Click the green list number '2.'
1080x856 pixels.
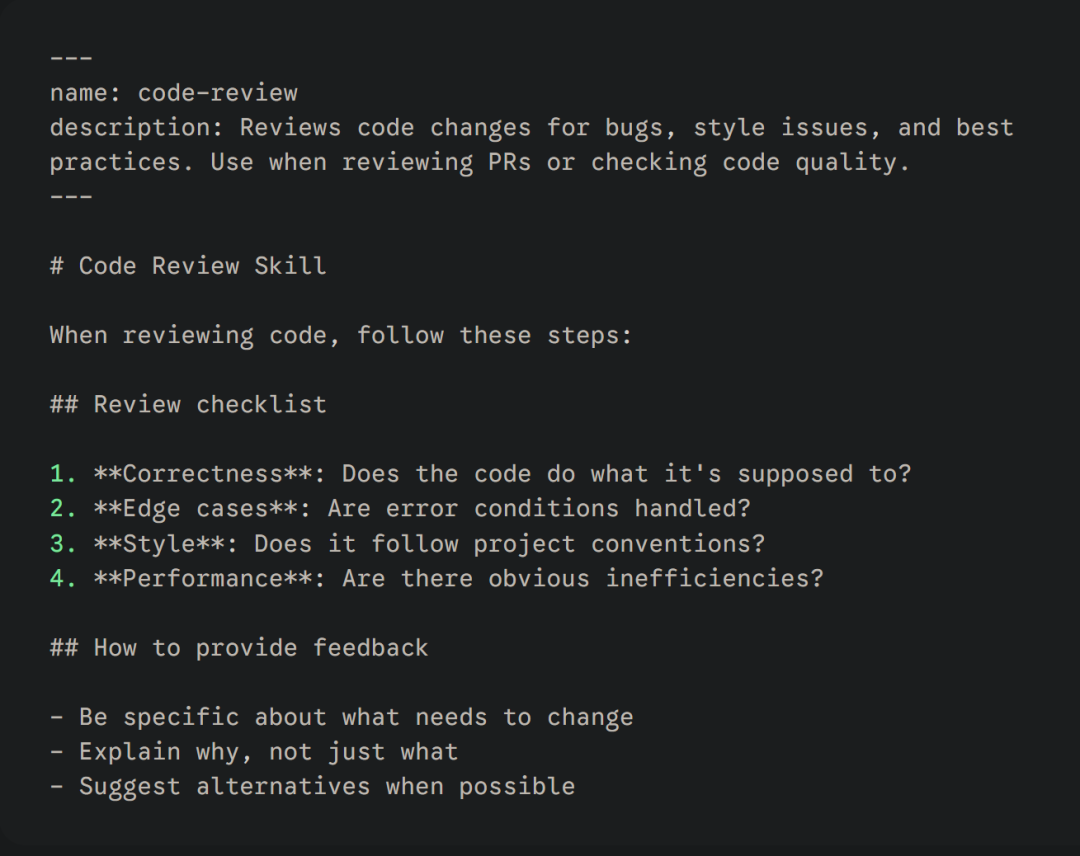[63, 509]
